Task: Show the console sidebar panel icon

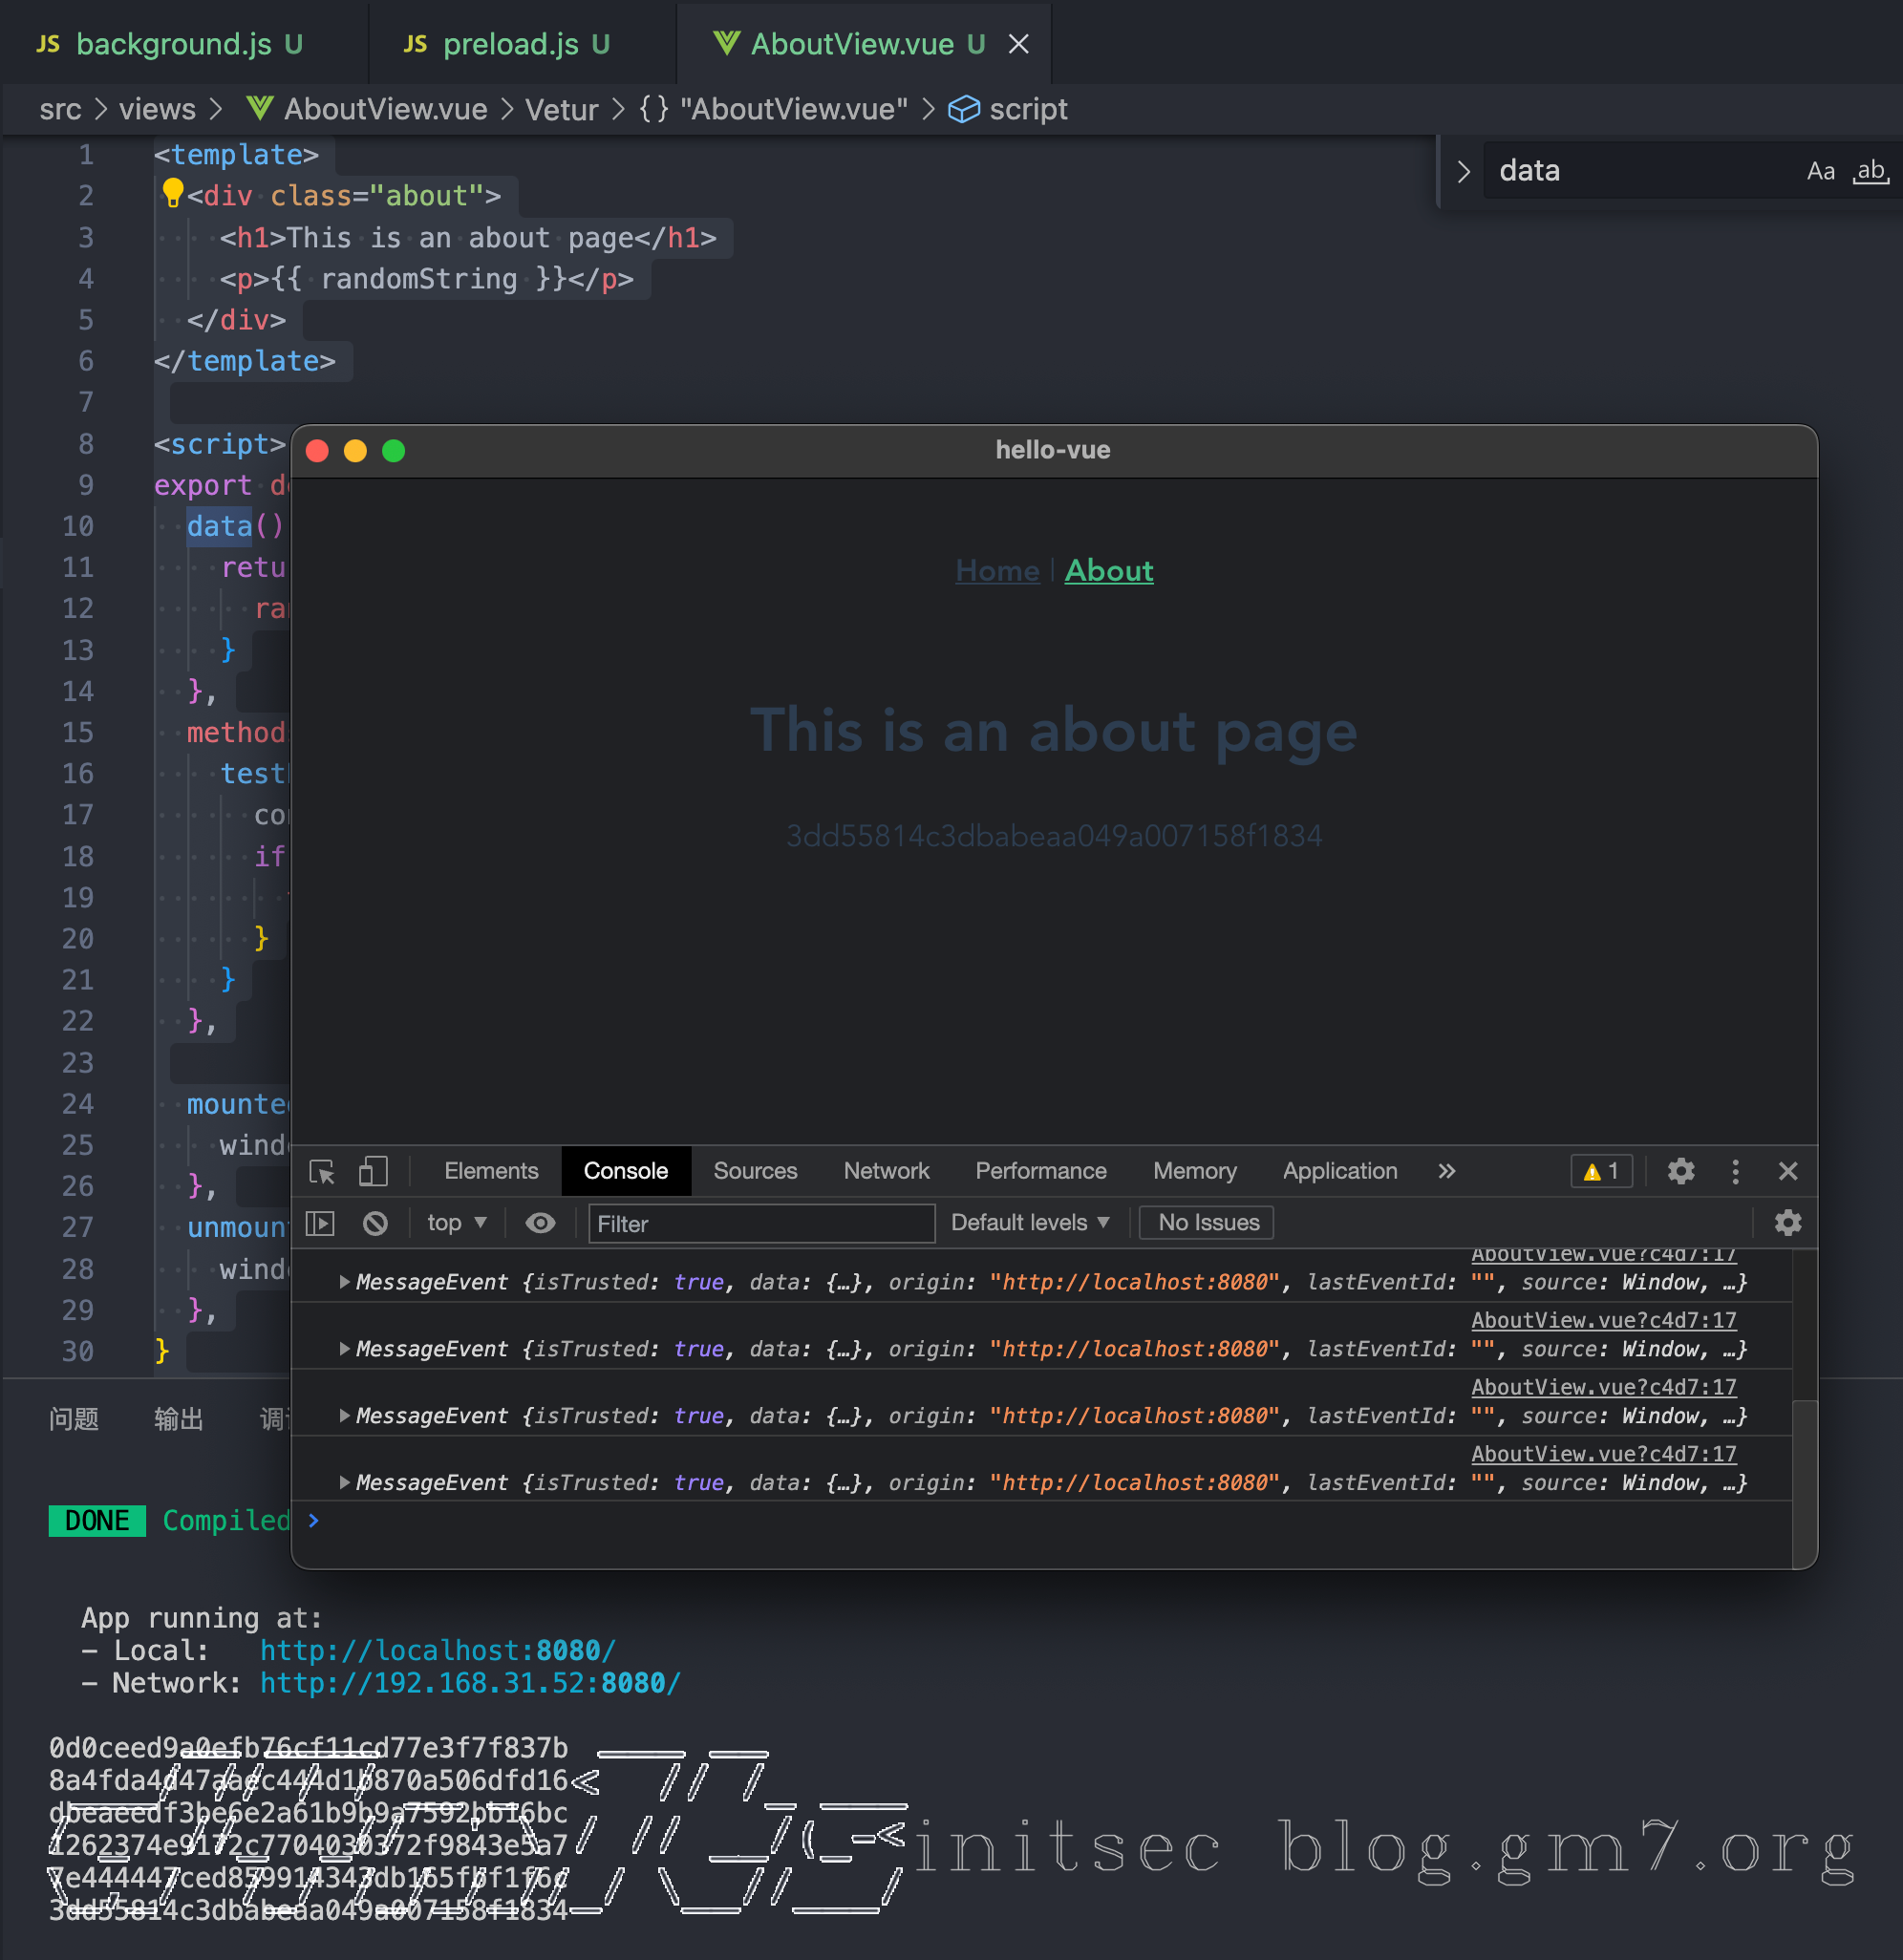Action: [x=320, y=1223]
